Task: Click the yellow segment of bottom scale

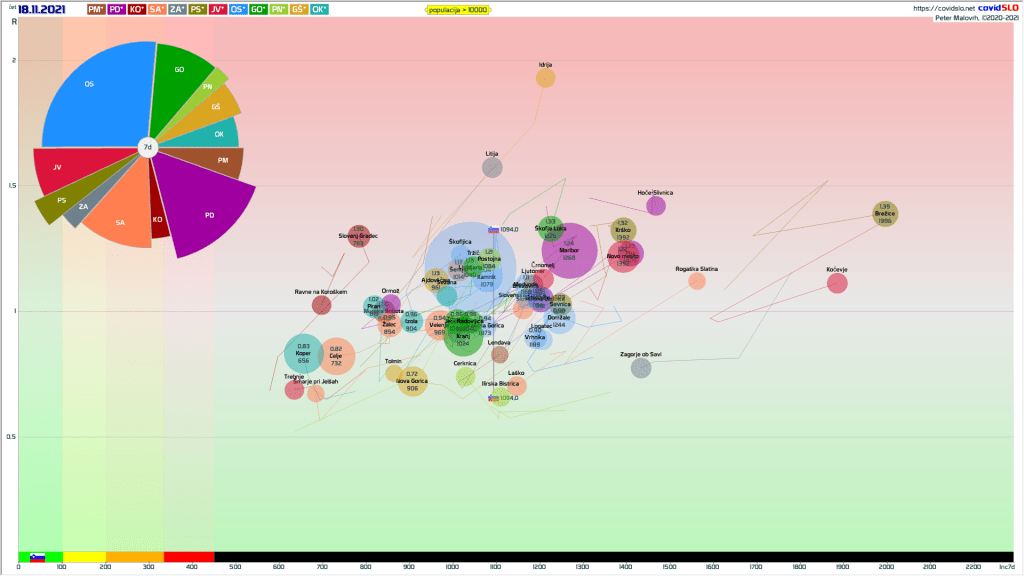Action: click(83, 557)
